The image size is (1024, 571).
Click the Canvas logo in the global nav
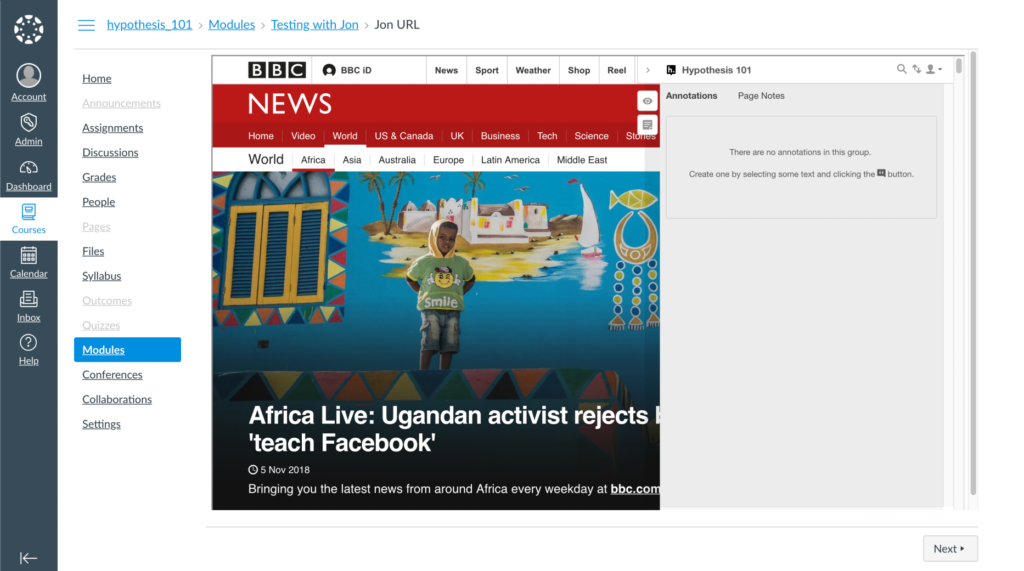pyautogui.click(x=29, y=29)
